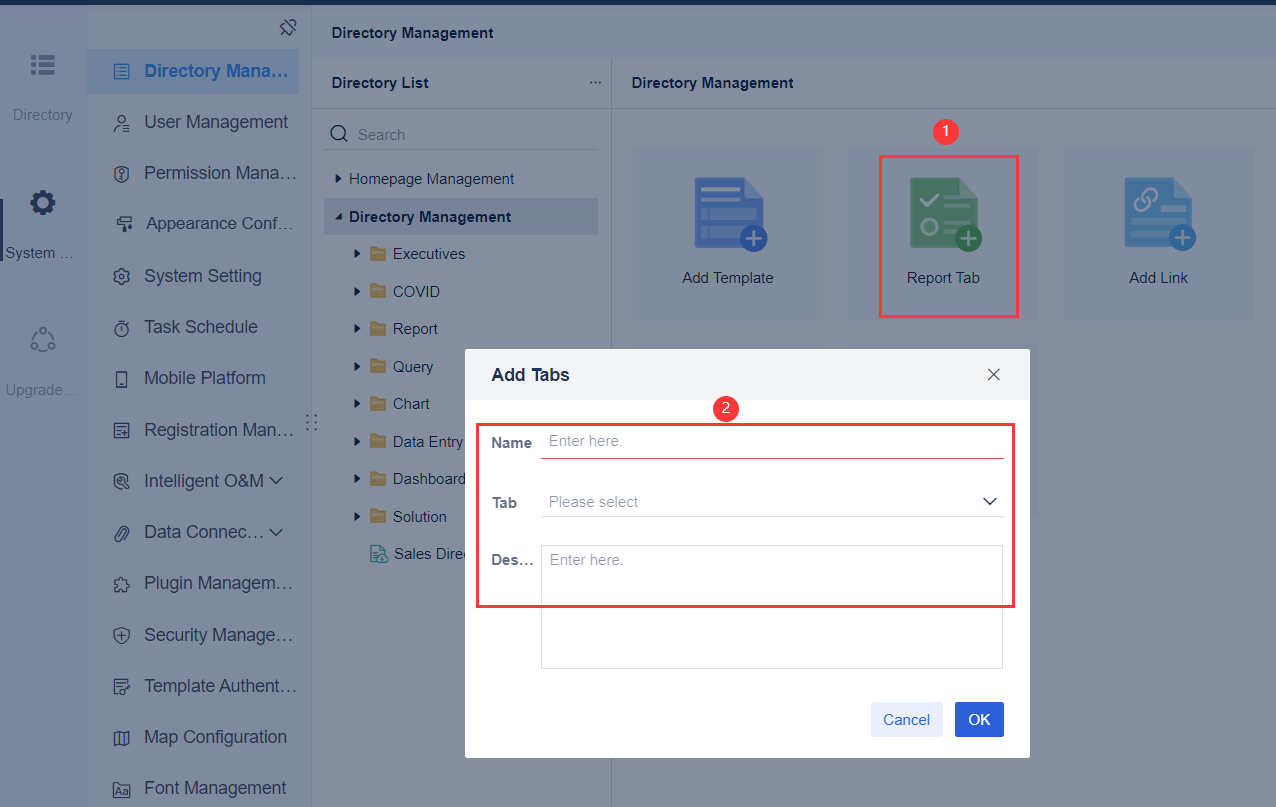Click the Name input field

coord(772,442)
